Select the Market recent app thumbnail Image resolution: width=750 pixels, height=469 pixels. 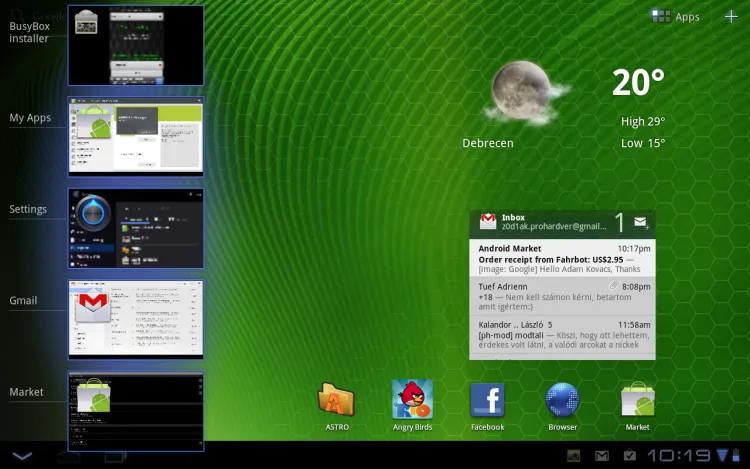[136, 411]
